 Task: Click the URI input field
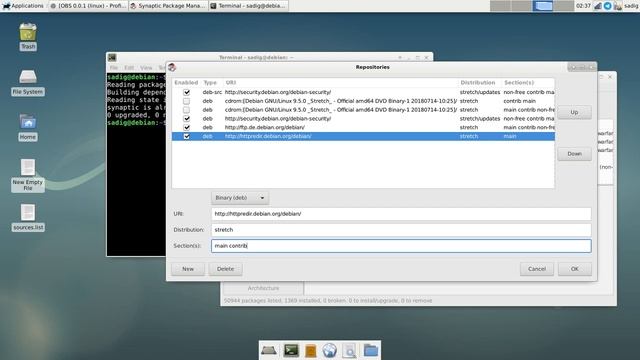click(x=401, y=214)
